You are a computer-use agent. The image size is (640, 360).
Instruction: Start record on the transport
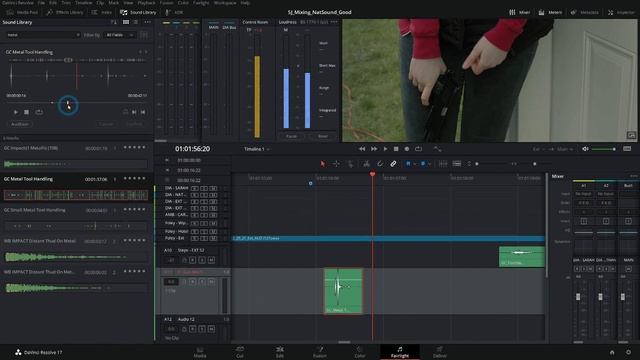point(407,149)
